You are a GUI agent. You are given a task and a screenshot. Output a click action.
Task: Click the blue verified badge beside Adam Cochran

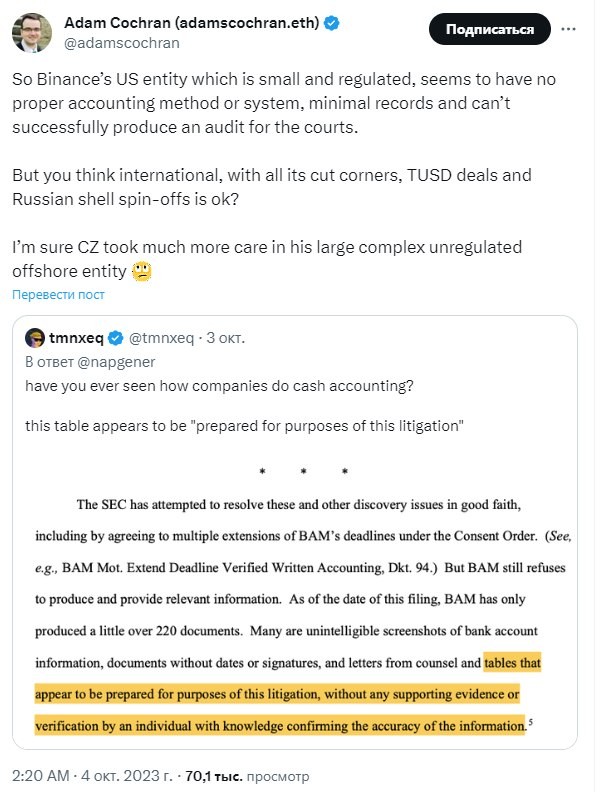coord(331,23)
